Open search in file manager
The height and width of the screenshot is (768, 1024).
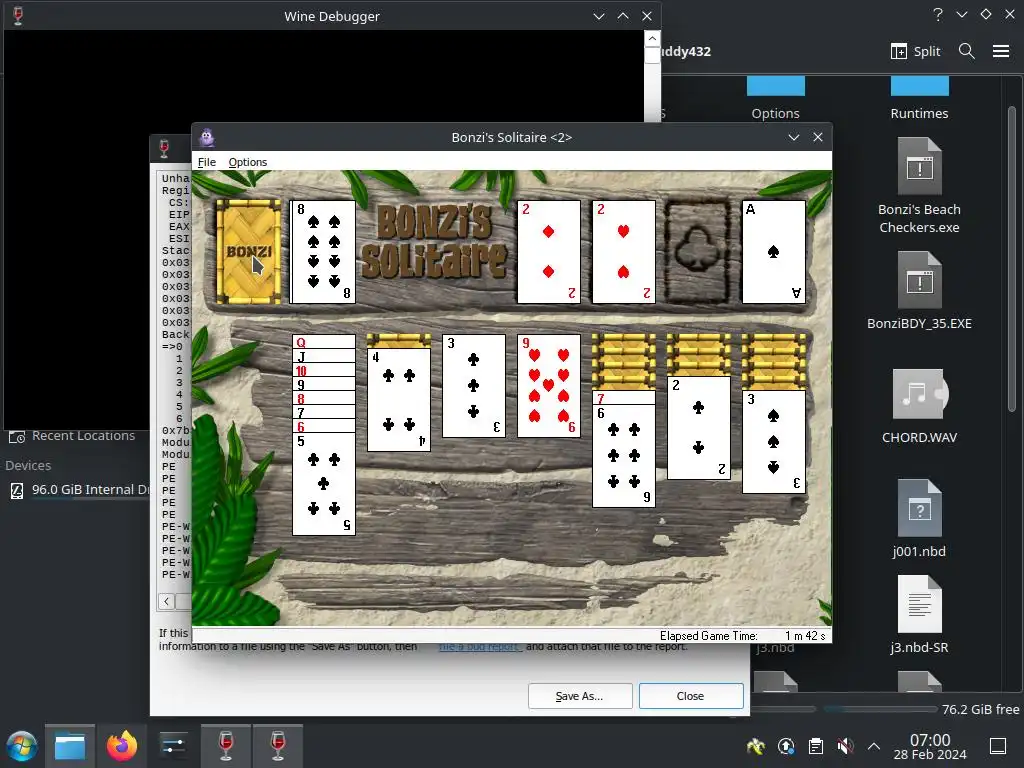point(967,52)
